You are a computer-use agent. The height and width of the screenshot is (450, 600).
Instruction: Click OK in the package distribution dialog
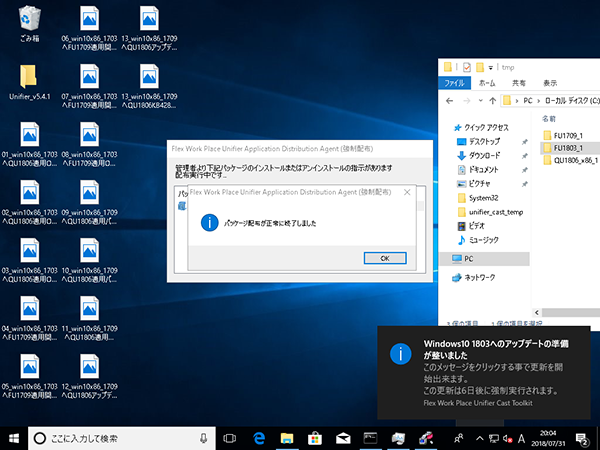point(385,258)
